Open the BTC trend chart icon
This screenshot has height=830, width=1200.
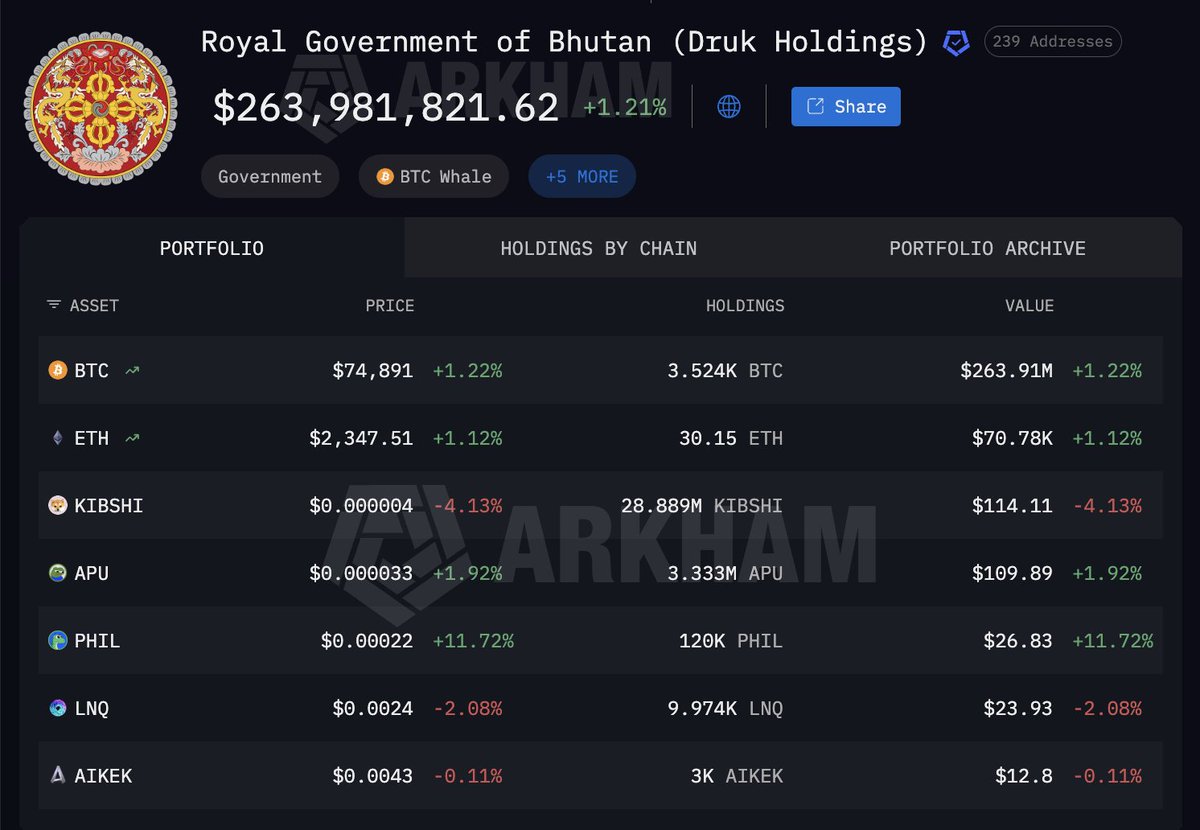coord(132,371)
